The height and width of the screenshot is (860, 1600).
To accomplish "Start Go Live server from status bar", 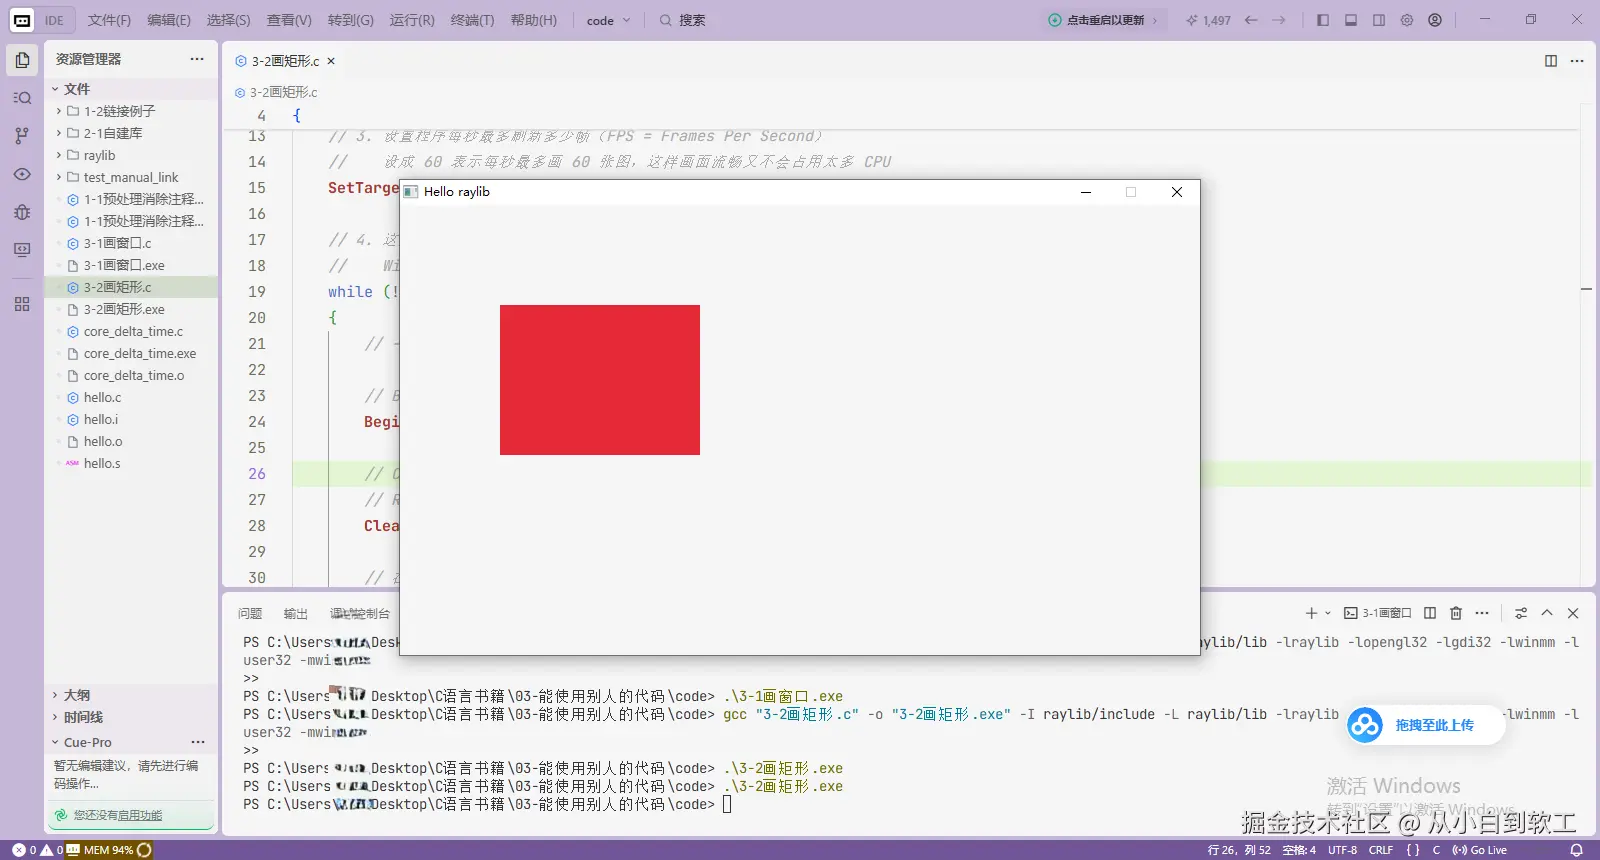I will pyautogui.click(x=1480, y=850).
